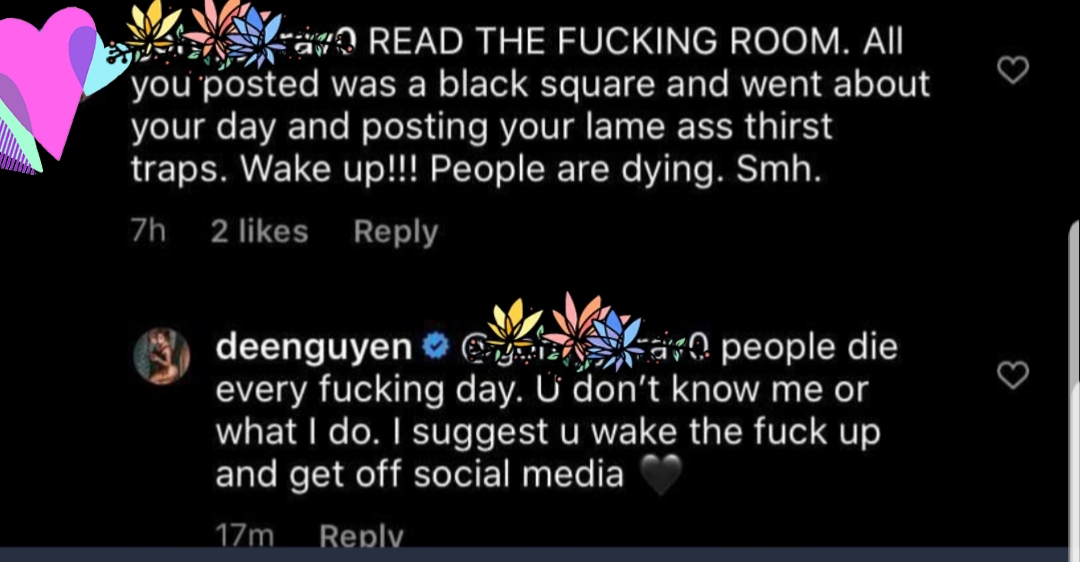
Task: Like the READ THE ROOM comment heart
Action: pyautogui.click(x=1012, y=70)
